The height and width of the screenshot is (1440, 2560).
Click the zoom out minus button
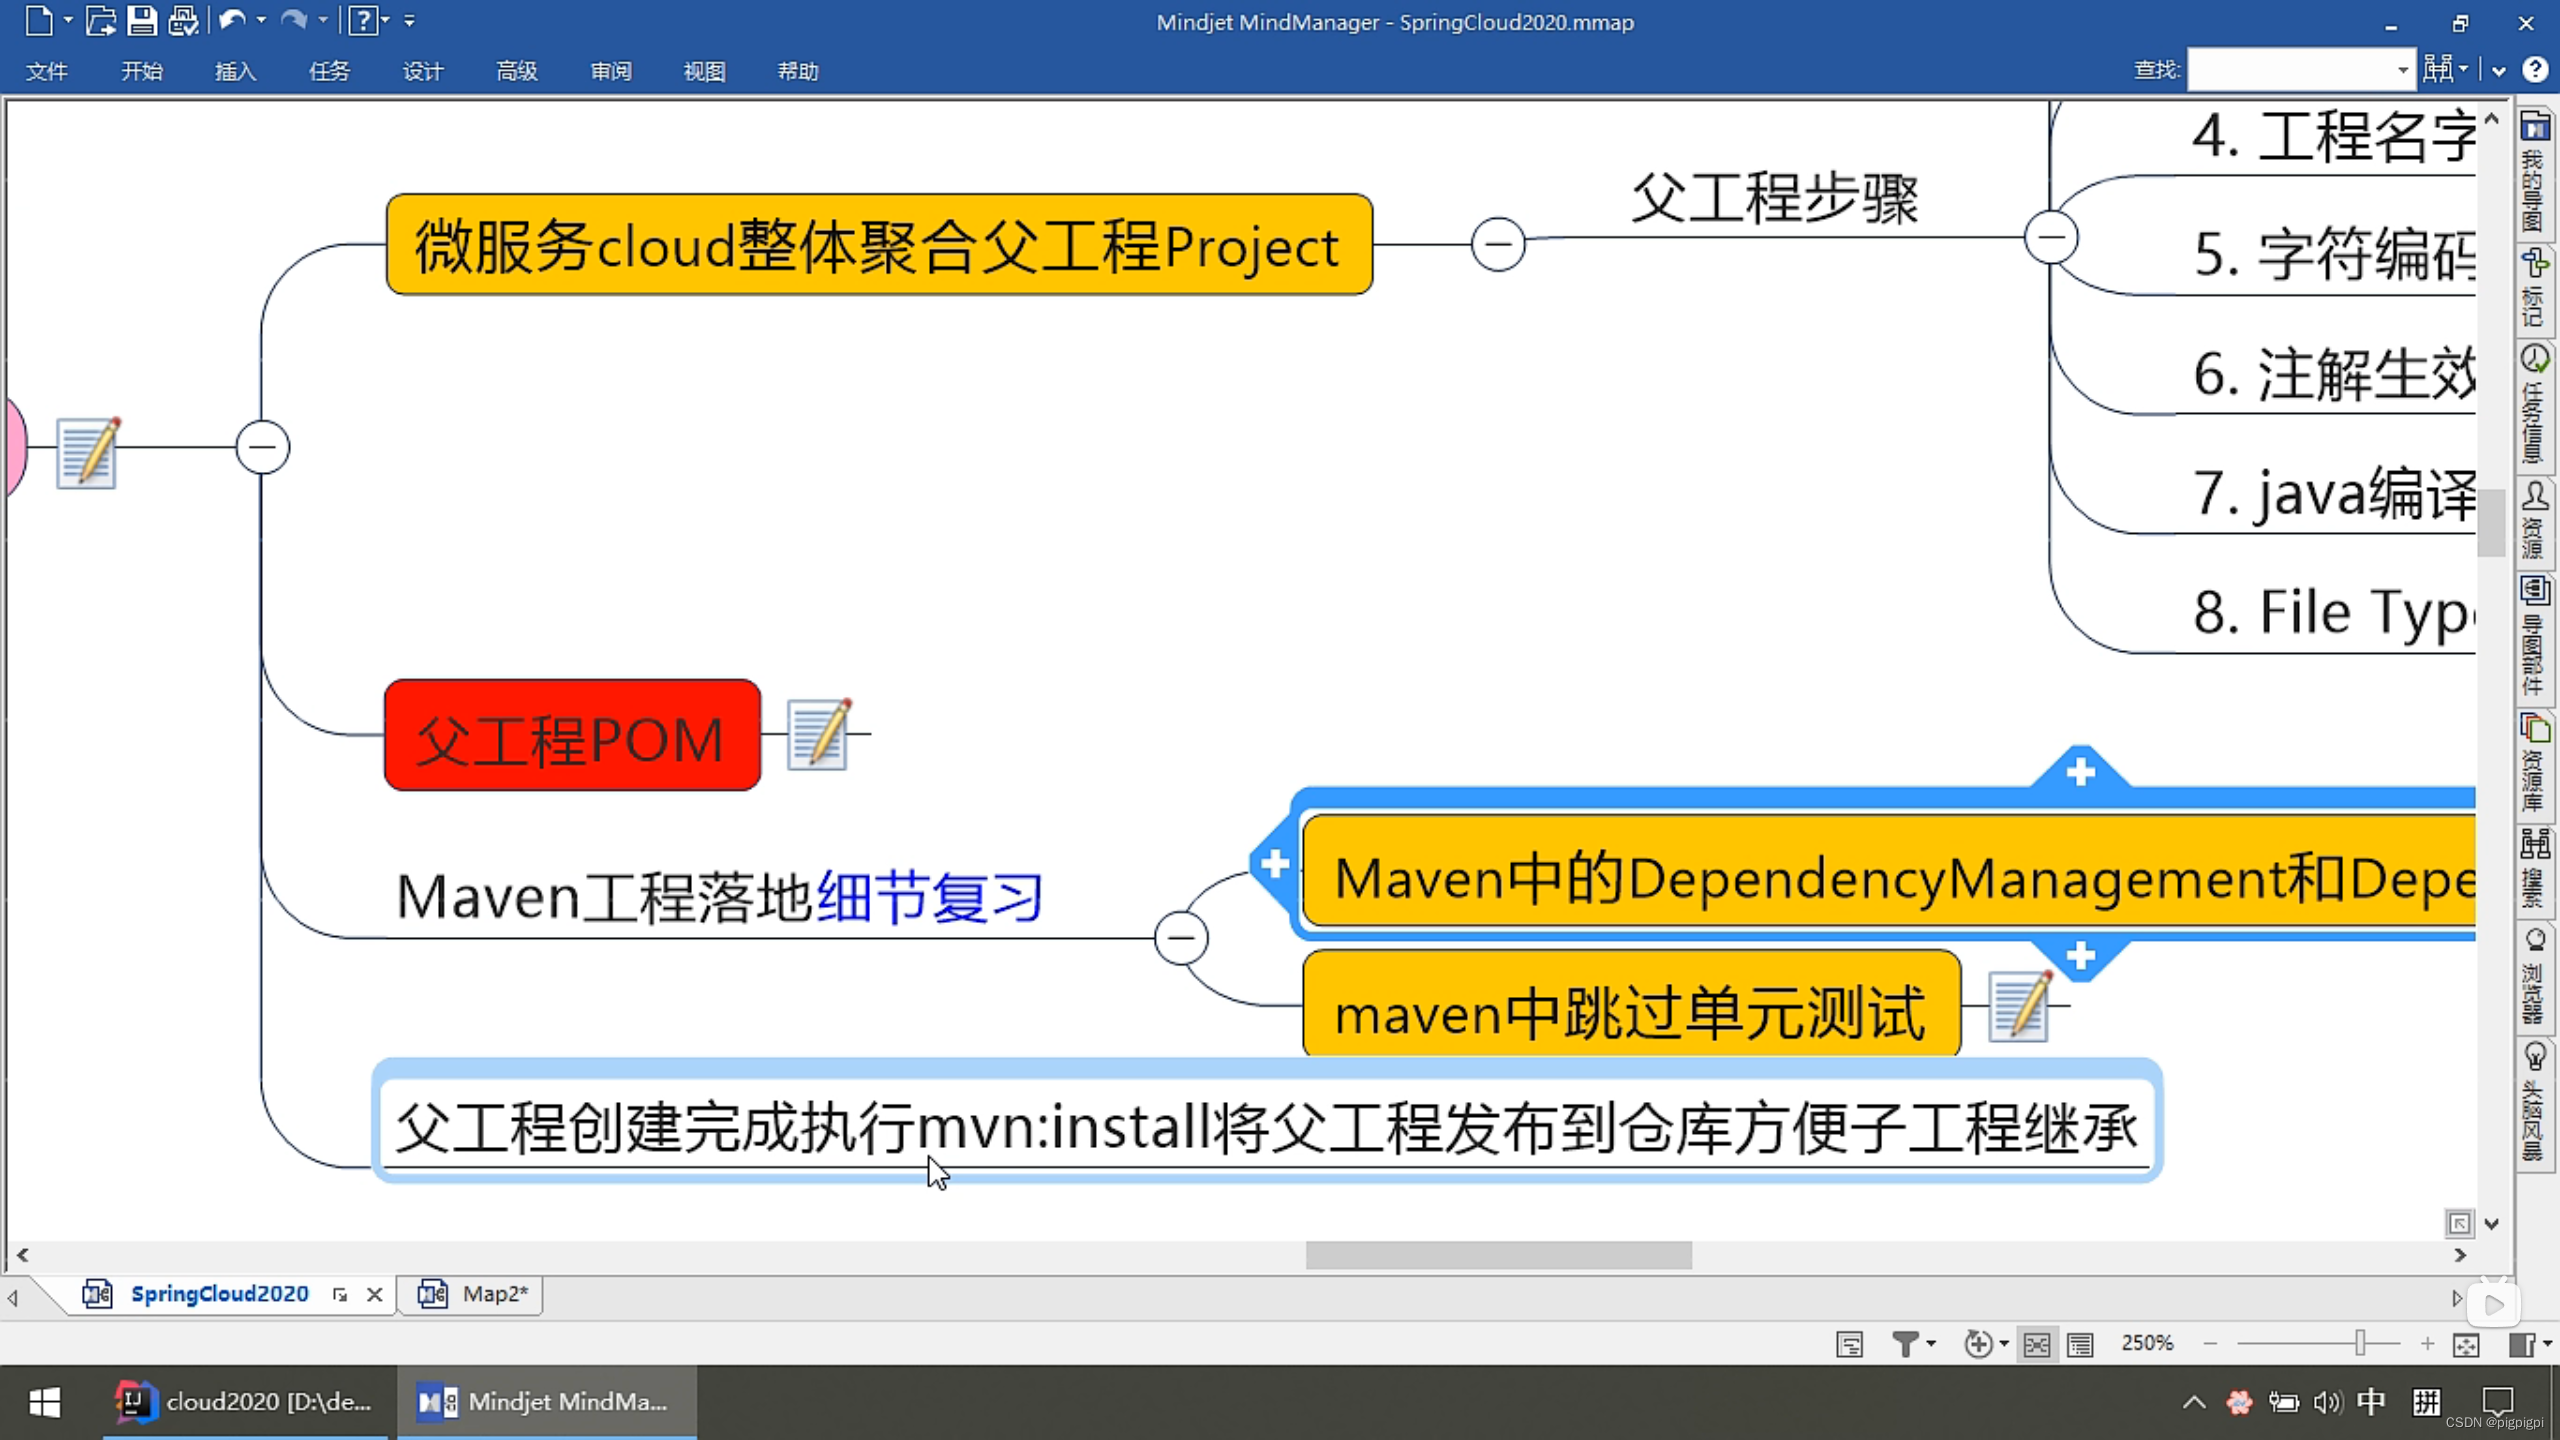[x=2210, y=1344]
